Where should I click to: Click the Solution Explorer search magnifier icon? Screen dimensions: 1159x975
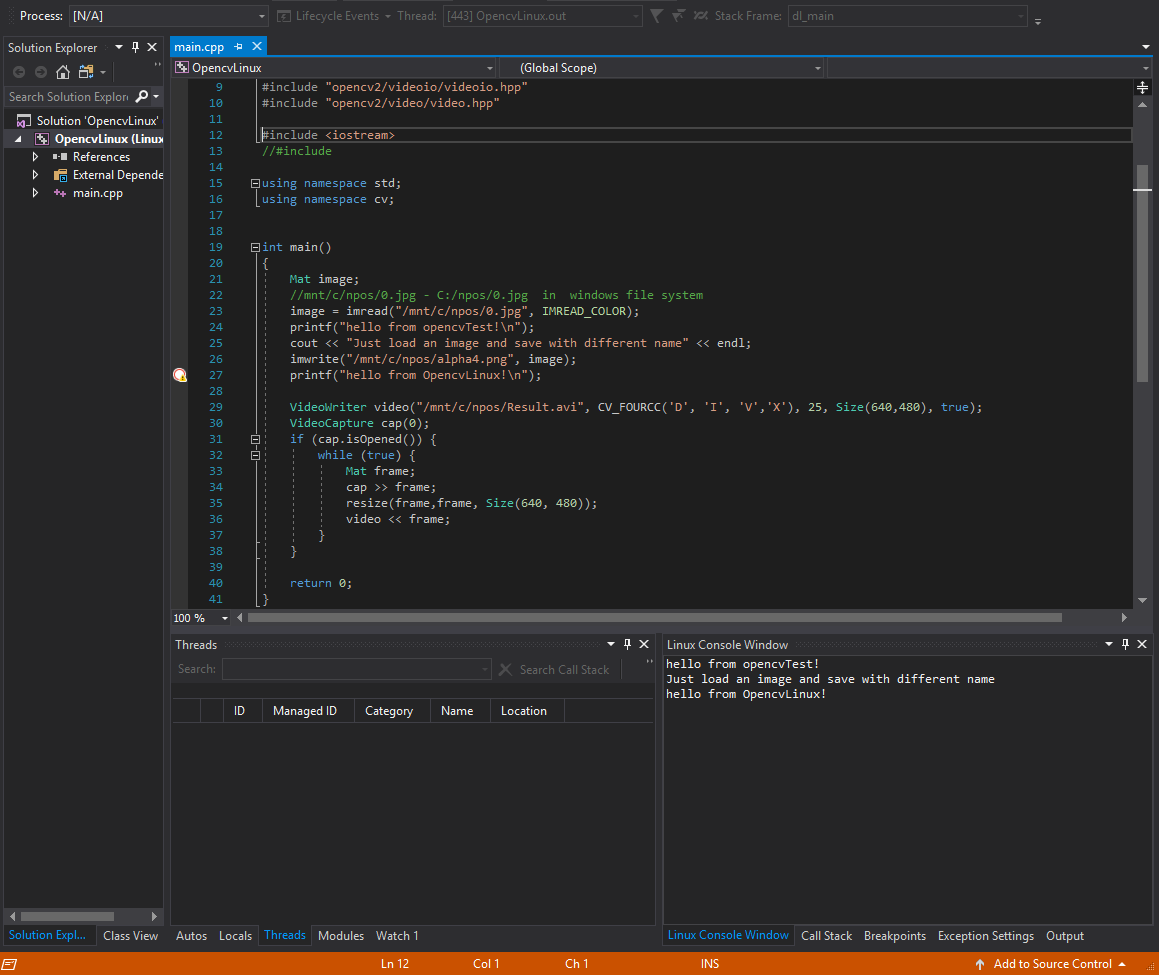pyautogui.click(x=141, y=97)
